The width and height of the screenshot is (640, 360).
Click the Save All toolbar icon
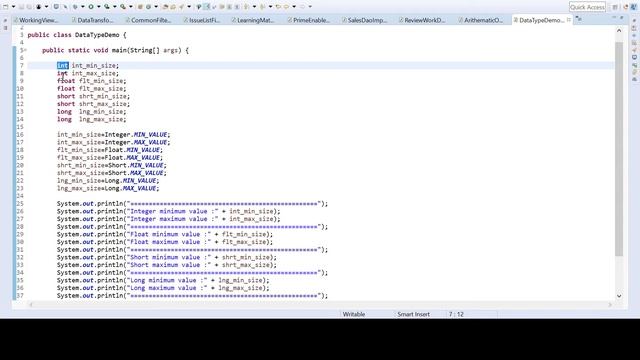(29, 7)
